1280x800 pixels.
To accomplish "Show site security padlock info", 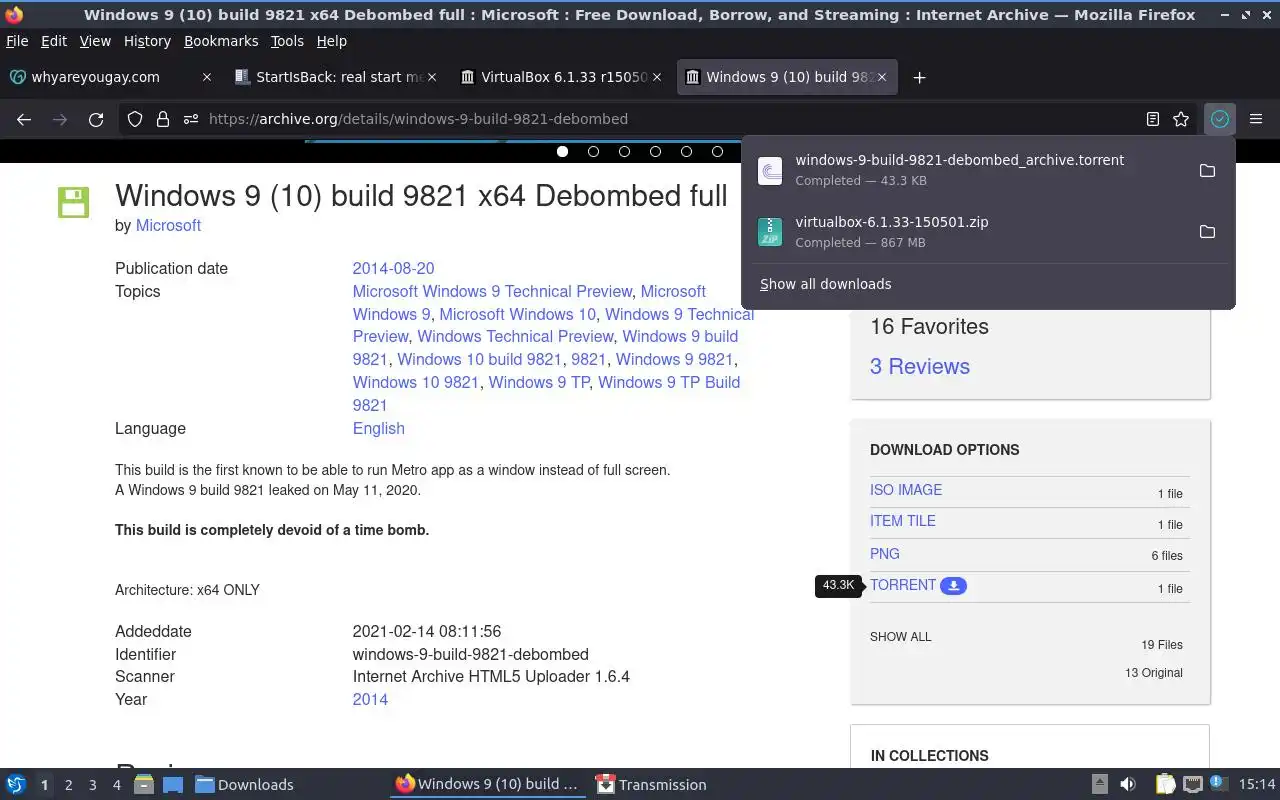I will pyautogui.click(x=163, y=119).
